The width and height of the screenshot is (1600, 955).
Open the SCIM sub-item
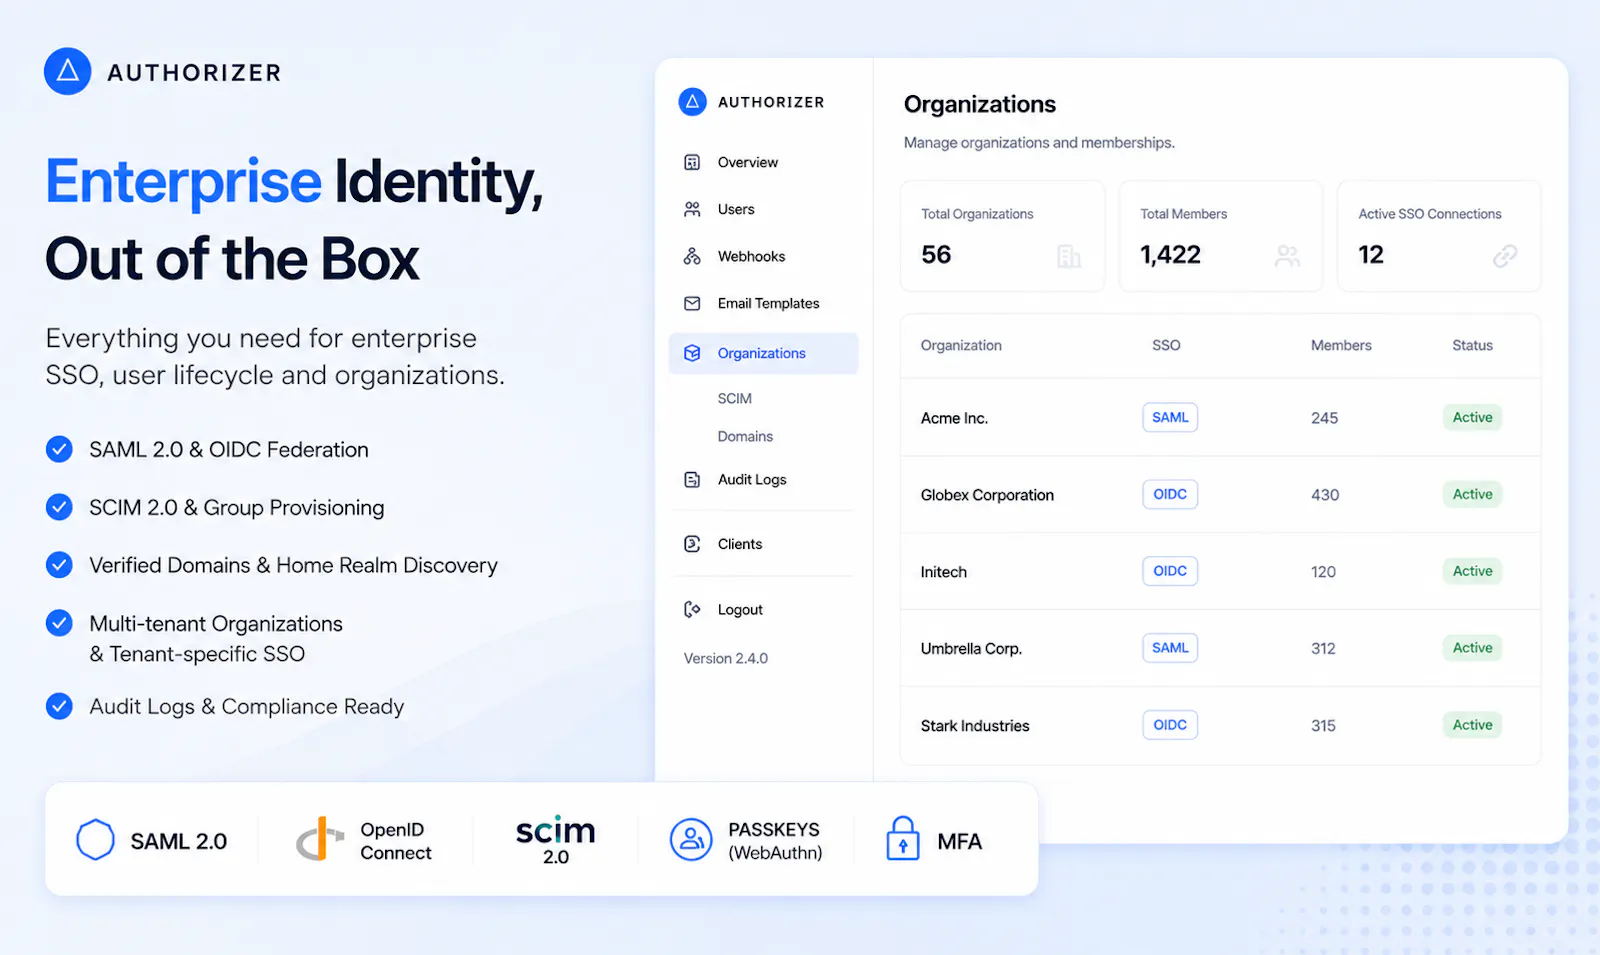pos(734,398)
